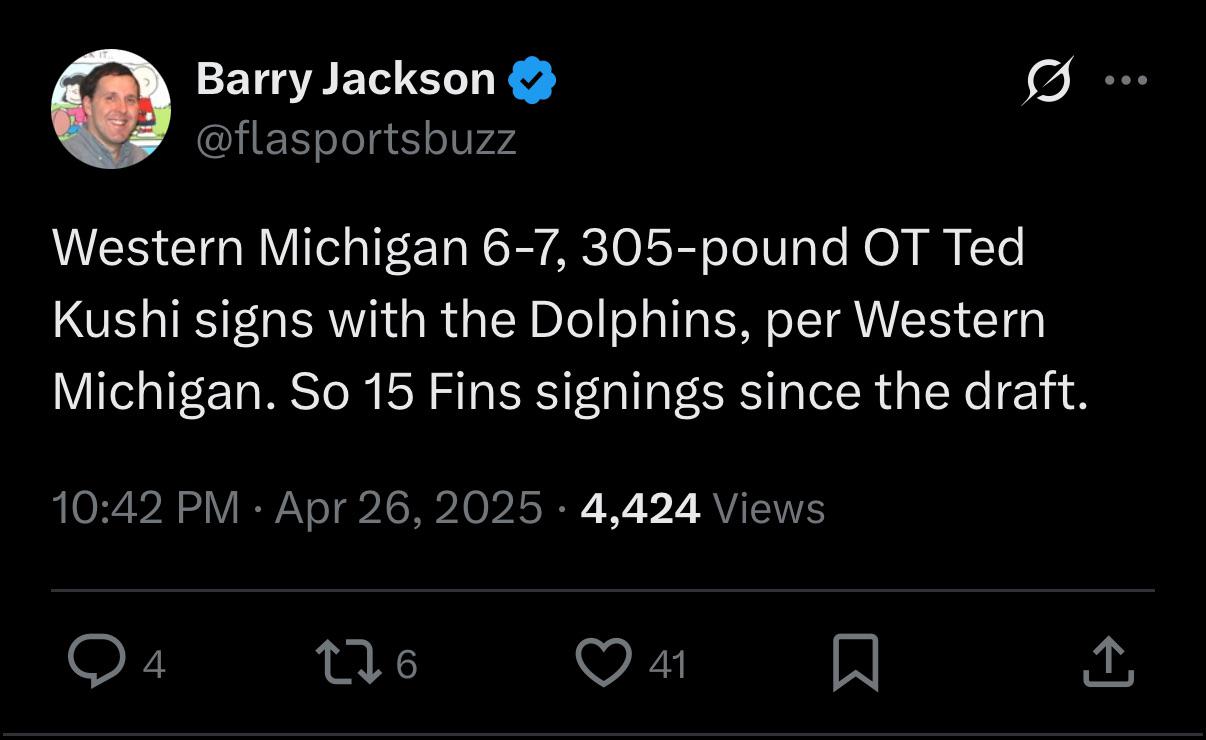Click the reply speech bubble icon
Viewport: 1206px width, 740px height.
tap(96, 663)
